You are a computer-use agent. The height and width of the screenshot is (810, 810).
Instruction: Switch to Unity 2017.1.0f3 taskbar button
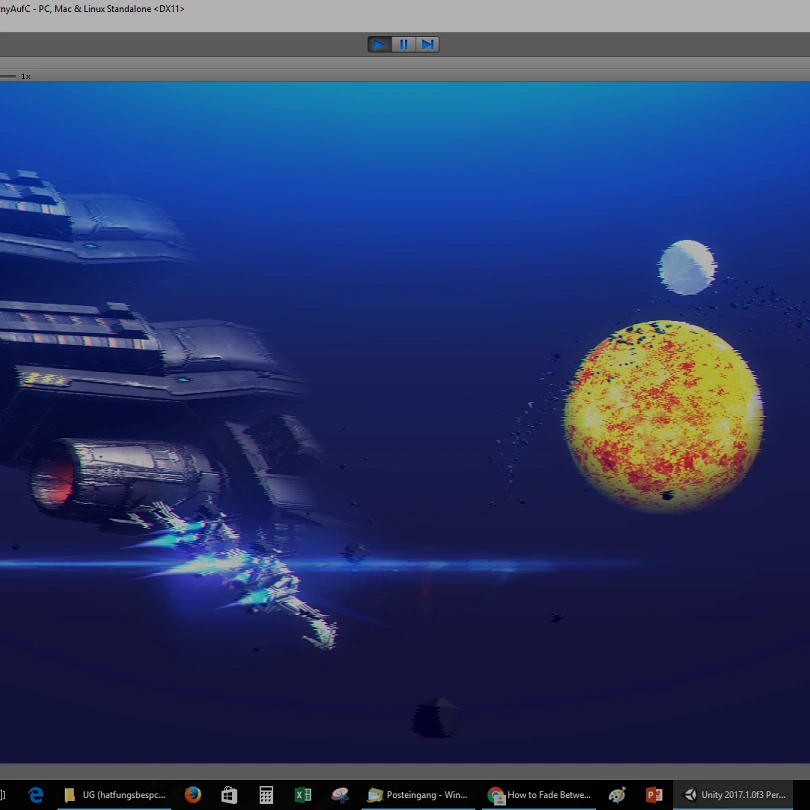(x=741, y=795)
